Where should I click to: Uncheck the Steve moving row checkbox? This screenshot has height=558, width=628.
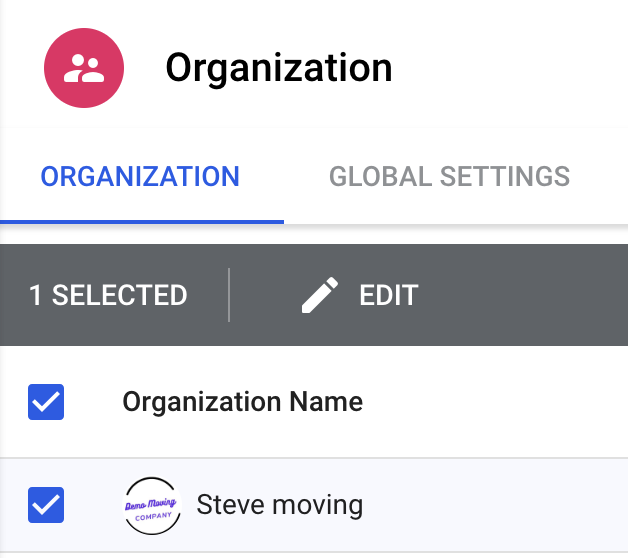click(x=46, y=505)
